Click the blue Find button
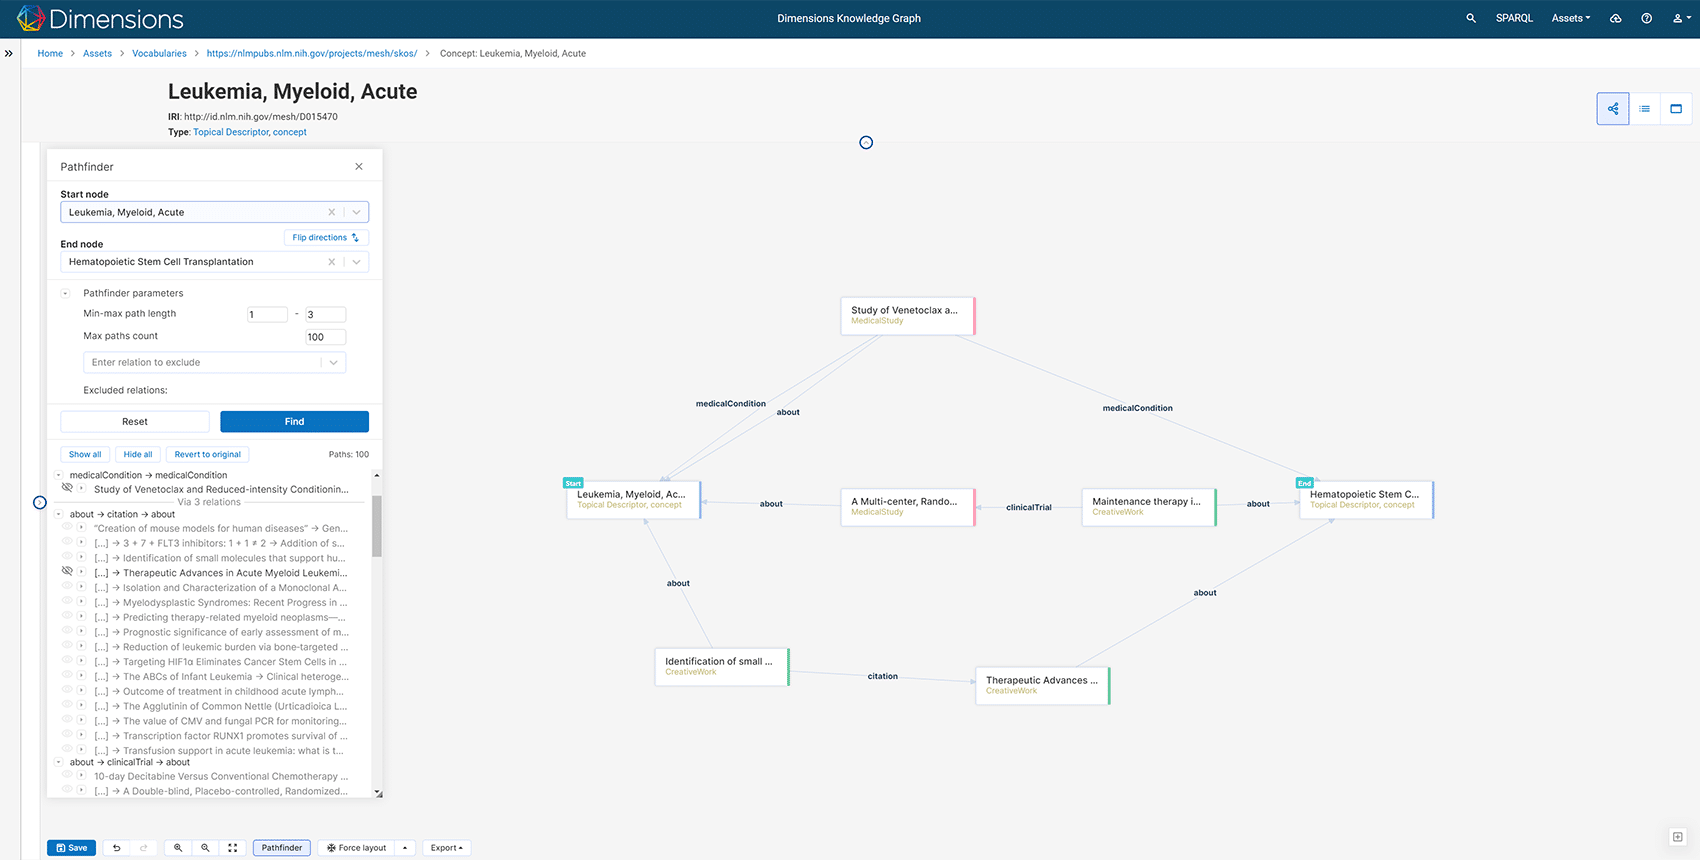Image resolution: width=1700 pixels, height=860 pixels. (x=294, y=422)
